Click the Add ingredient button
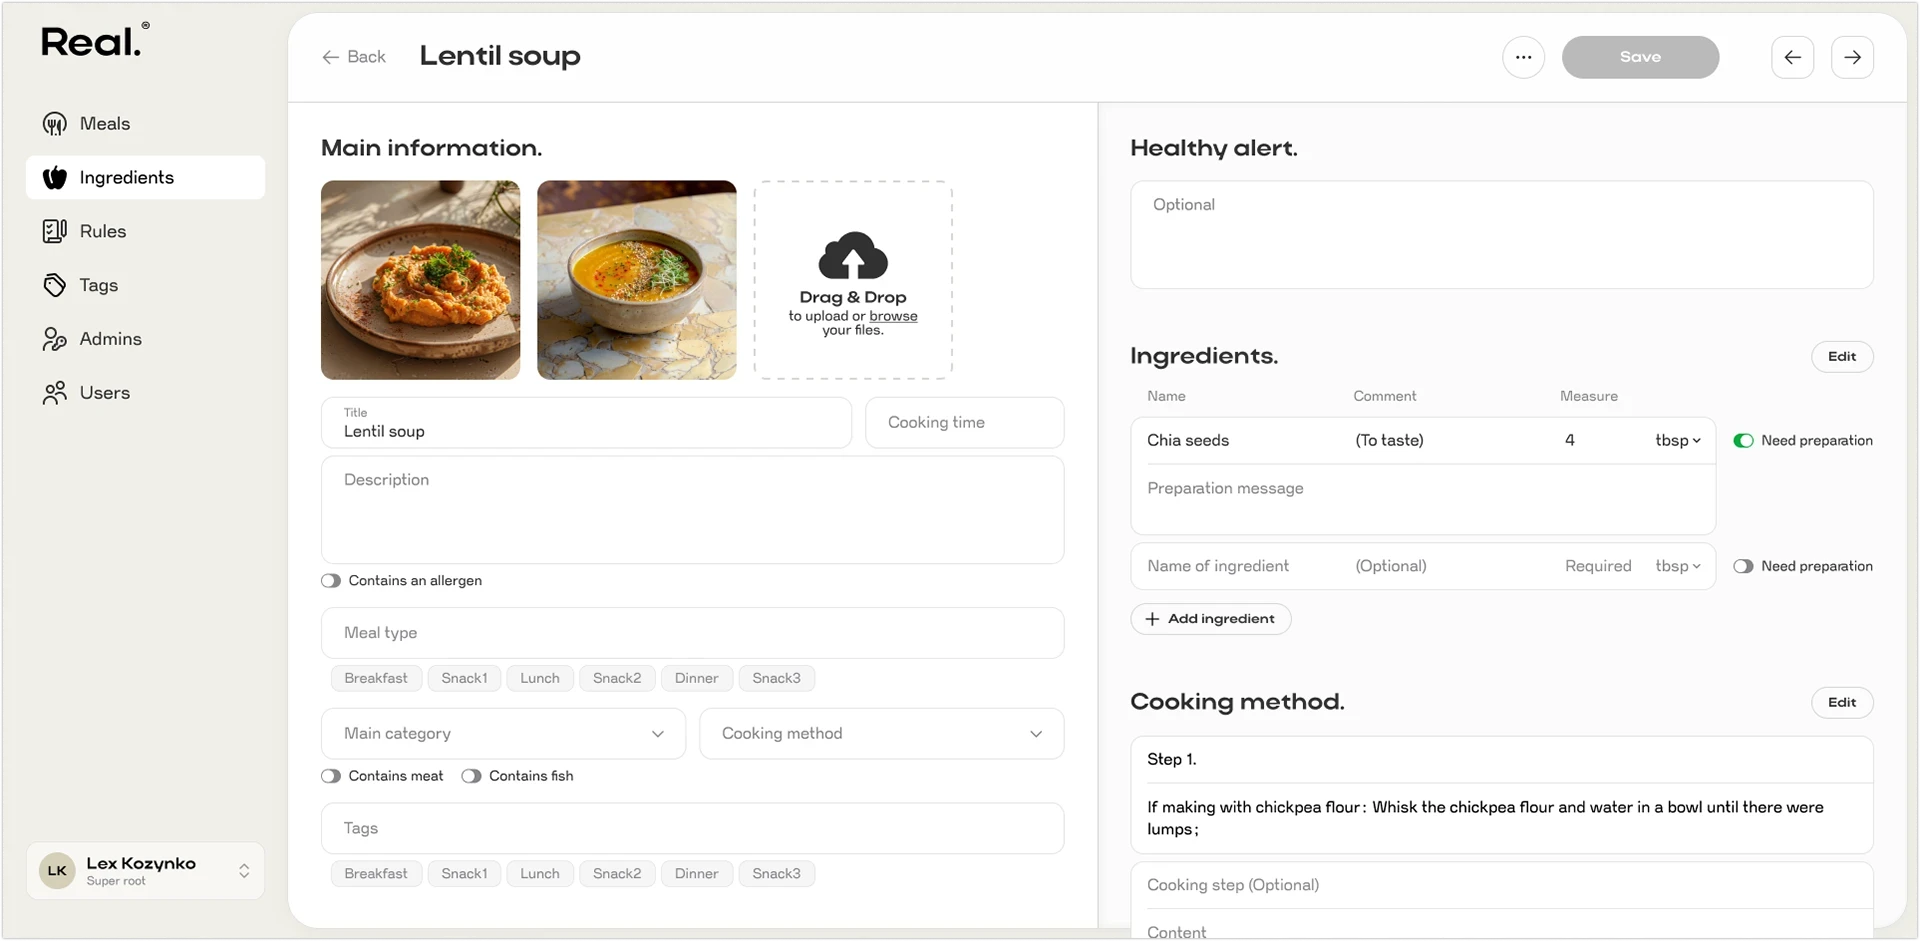 (x=1210, y=619)
